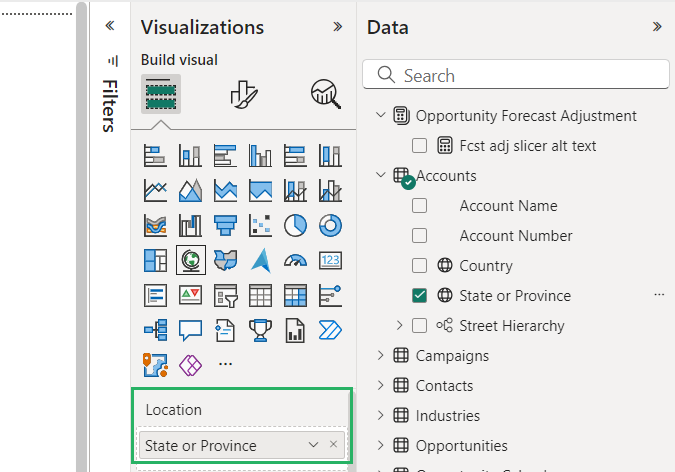Expand the Campaigns table
This screenshot has height=472, width=675.
point(380,356)
